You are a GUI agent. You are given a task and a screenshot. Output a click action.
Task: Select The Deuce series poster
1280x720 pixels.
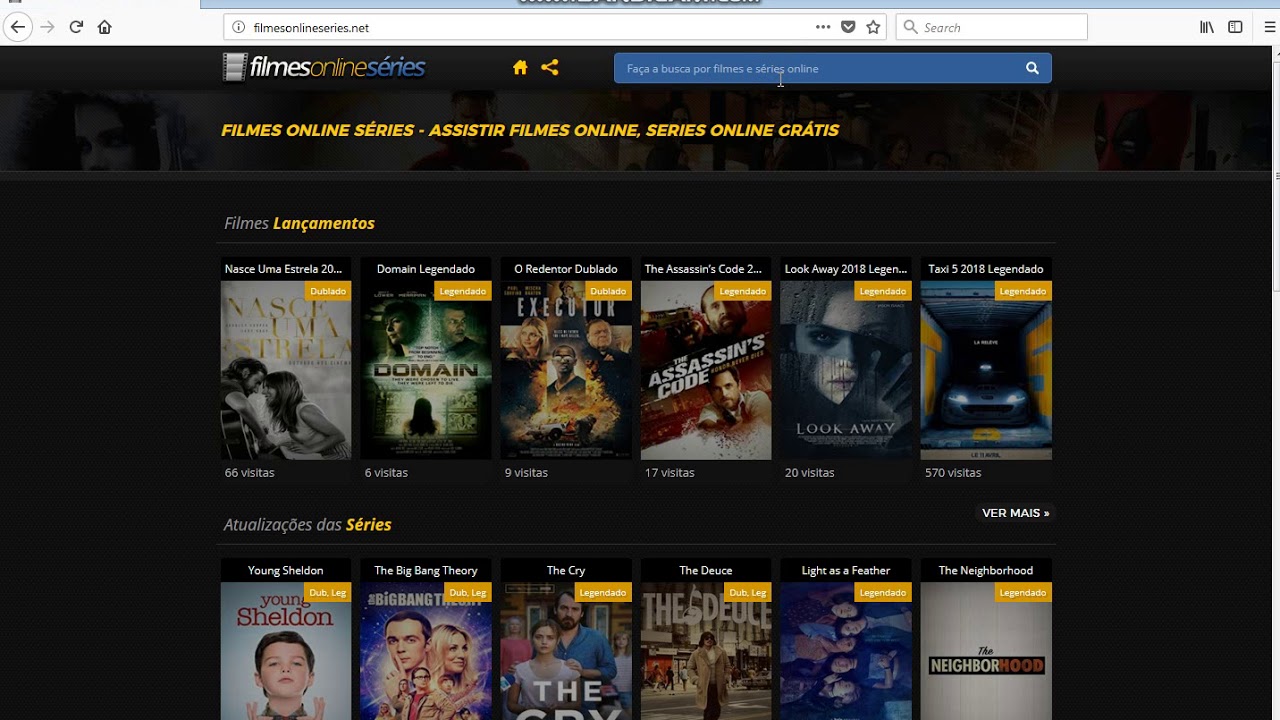[706, 651]
